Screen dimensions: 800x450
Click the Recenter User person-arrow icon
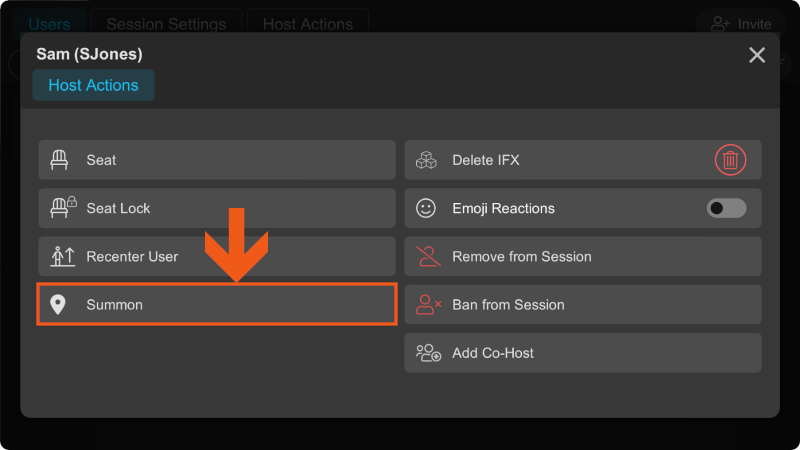(x=63, y=256)
